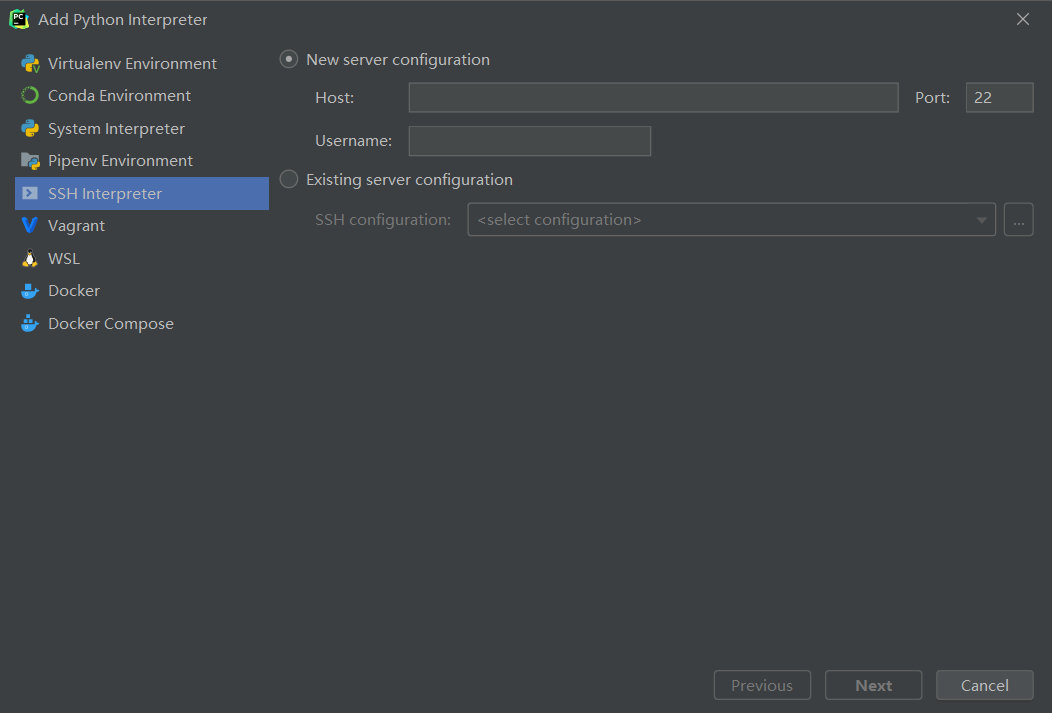Click the WSL penguin icon
The height and width of the screenshot is (713, 1052).
[30, 259]
